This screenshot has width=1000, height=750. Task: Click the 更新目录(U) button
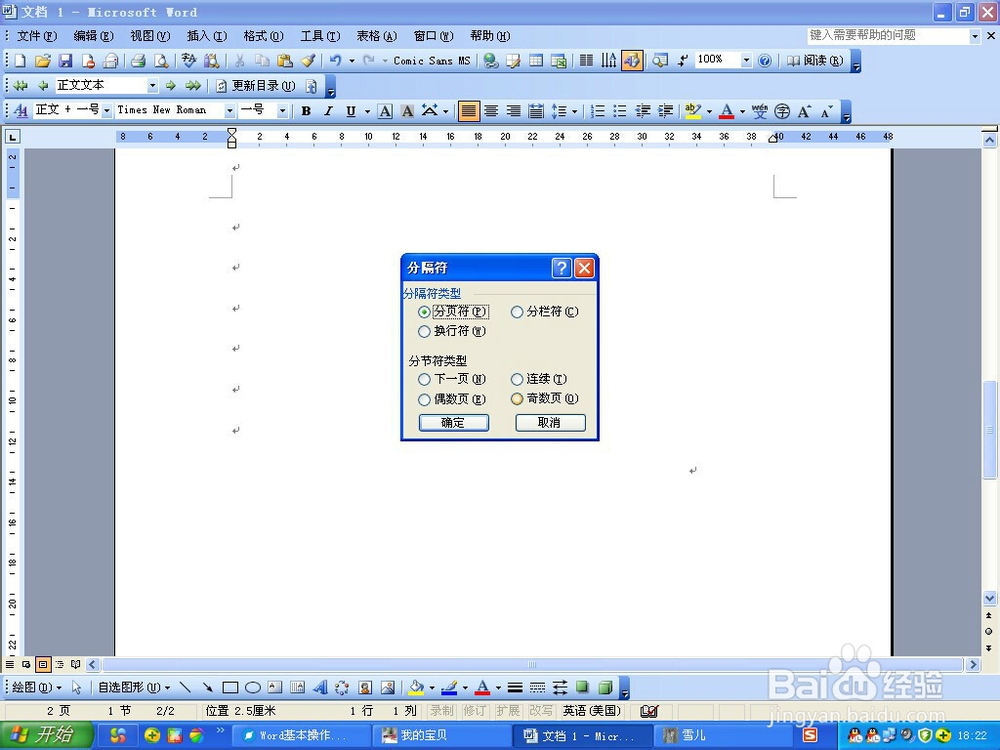[256, 85]
